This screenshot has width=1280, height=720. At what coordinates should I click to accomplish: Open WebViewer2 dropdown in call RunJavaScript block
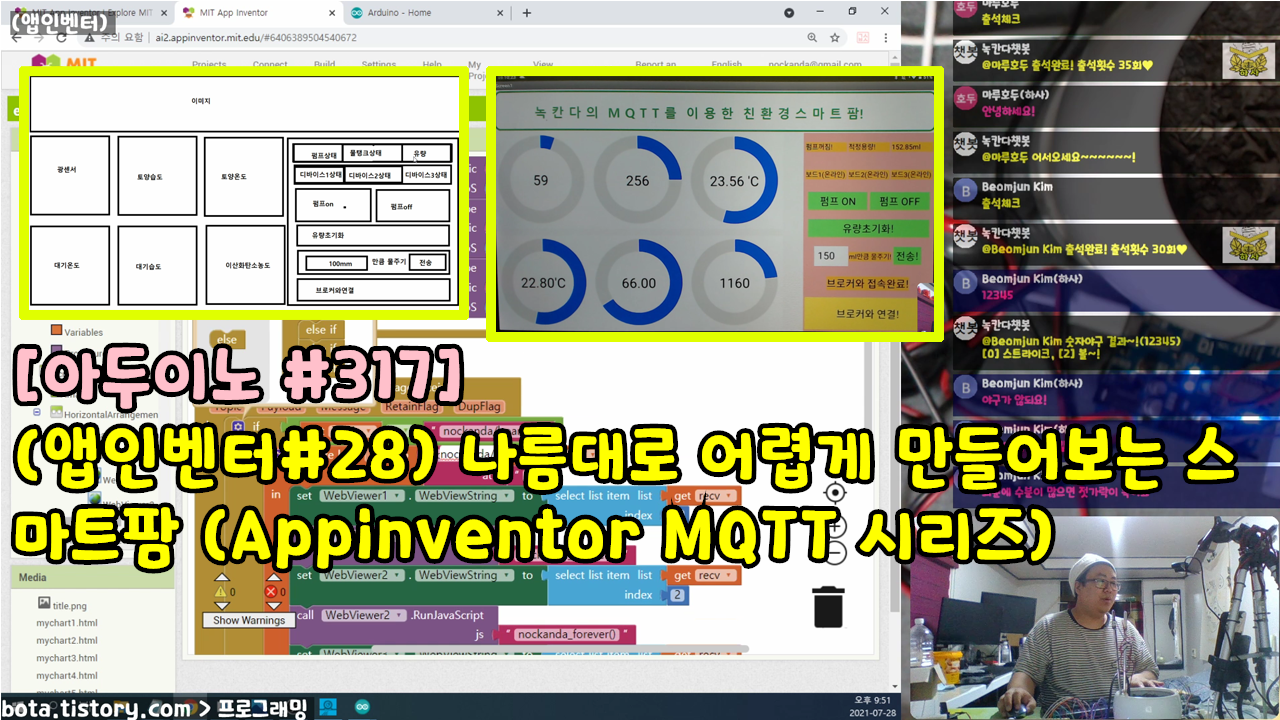point(363,615)
